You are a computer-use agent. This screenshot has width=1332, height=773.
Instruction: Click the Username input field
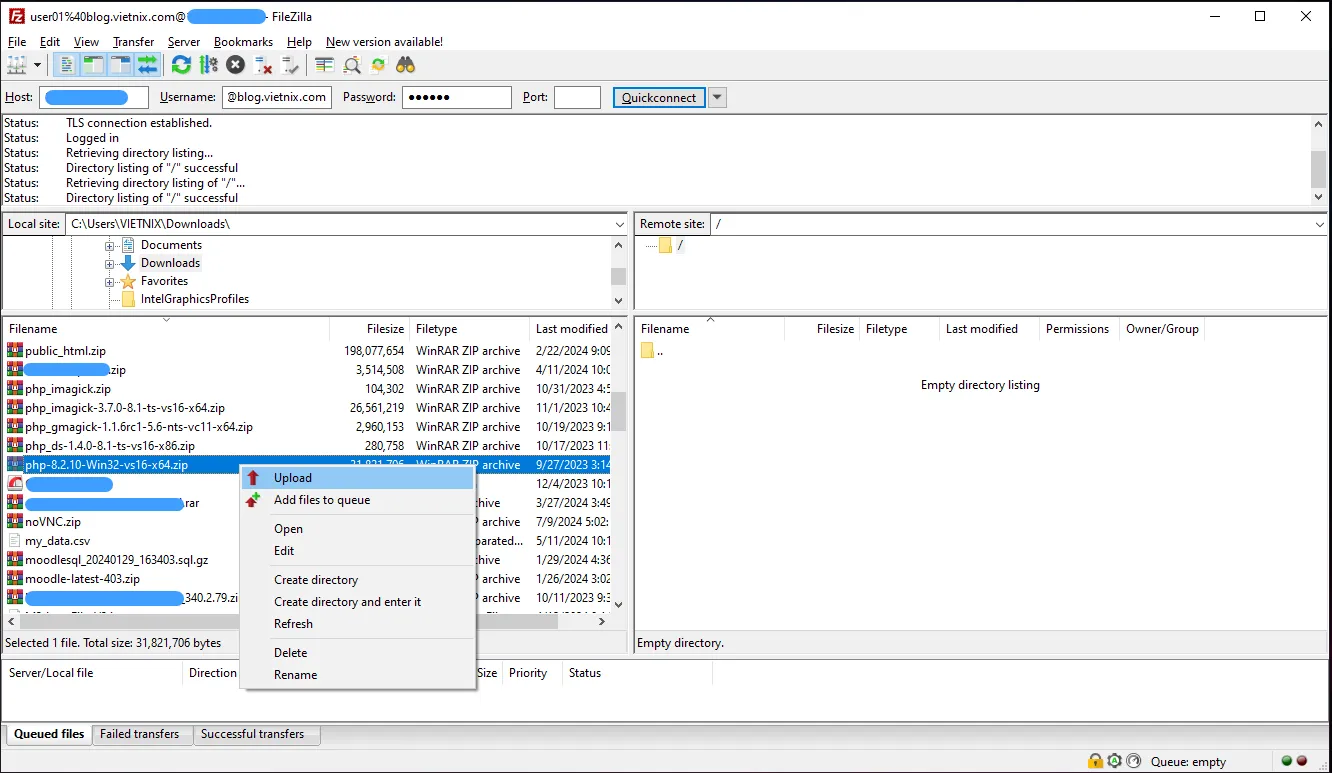click(x=277, y=97)
